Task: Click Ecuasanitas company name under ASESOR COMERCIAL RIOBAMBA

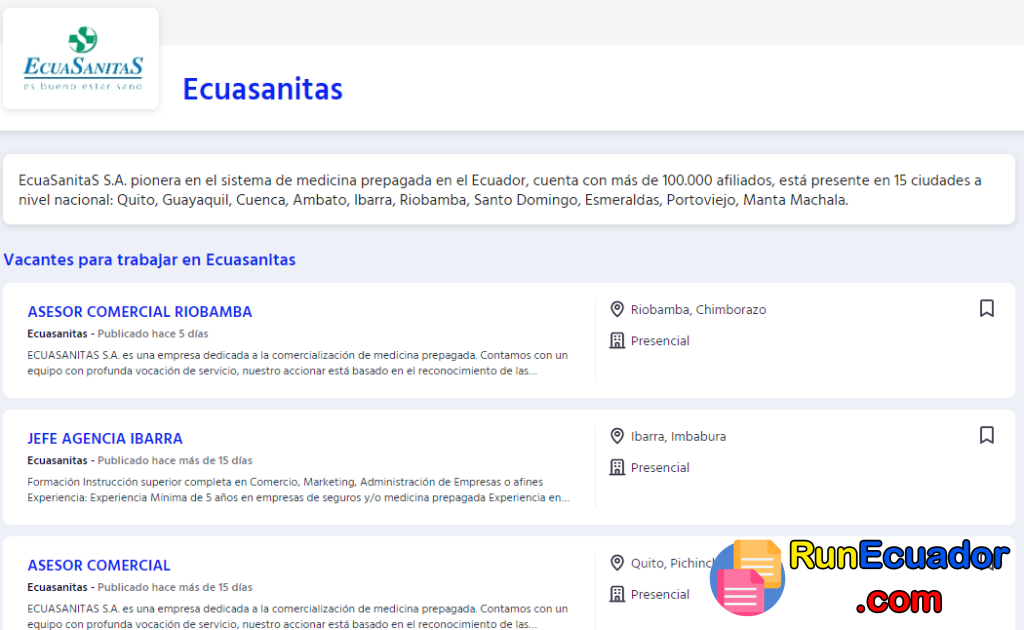Action: (57, 334)
